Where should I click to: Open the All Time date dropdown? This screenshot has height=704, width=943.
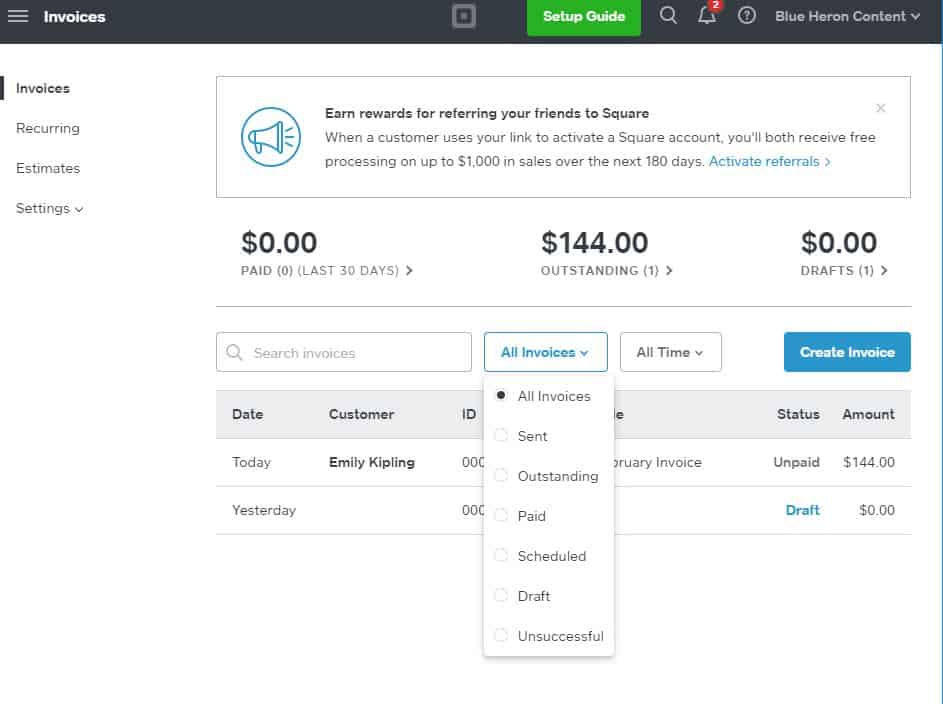671,352
